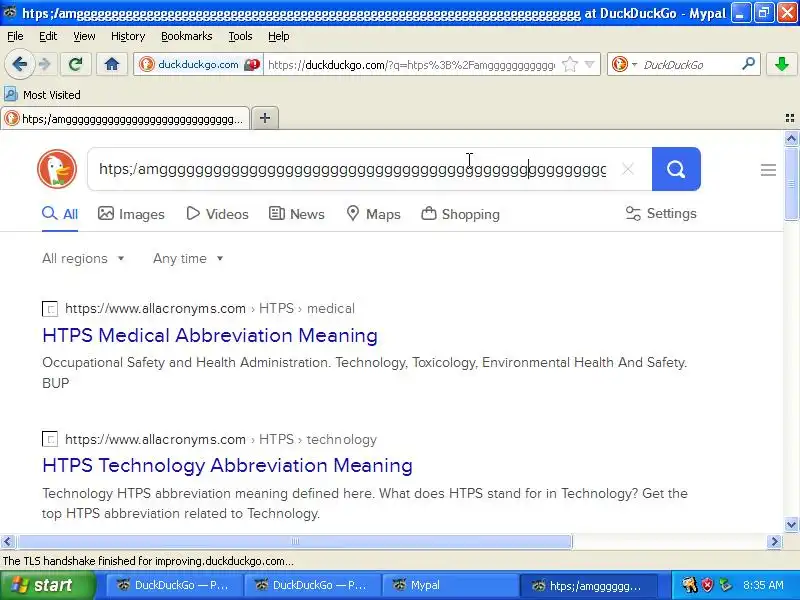Open a new tab with plus button
Image resolution: width=800 pixels, height=600 pixels.
coord(265,118)
